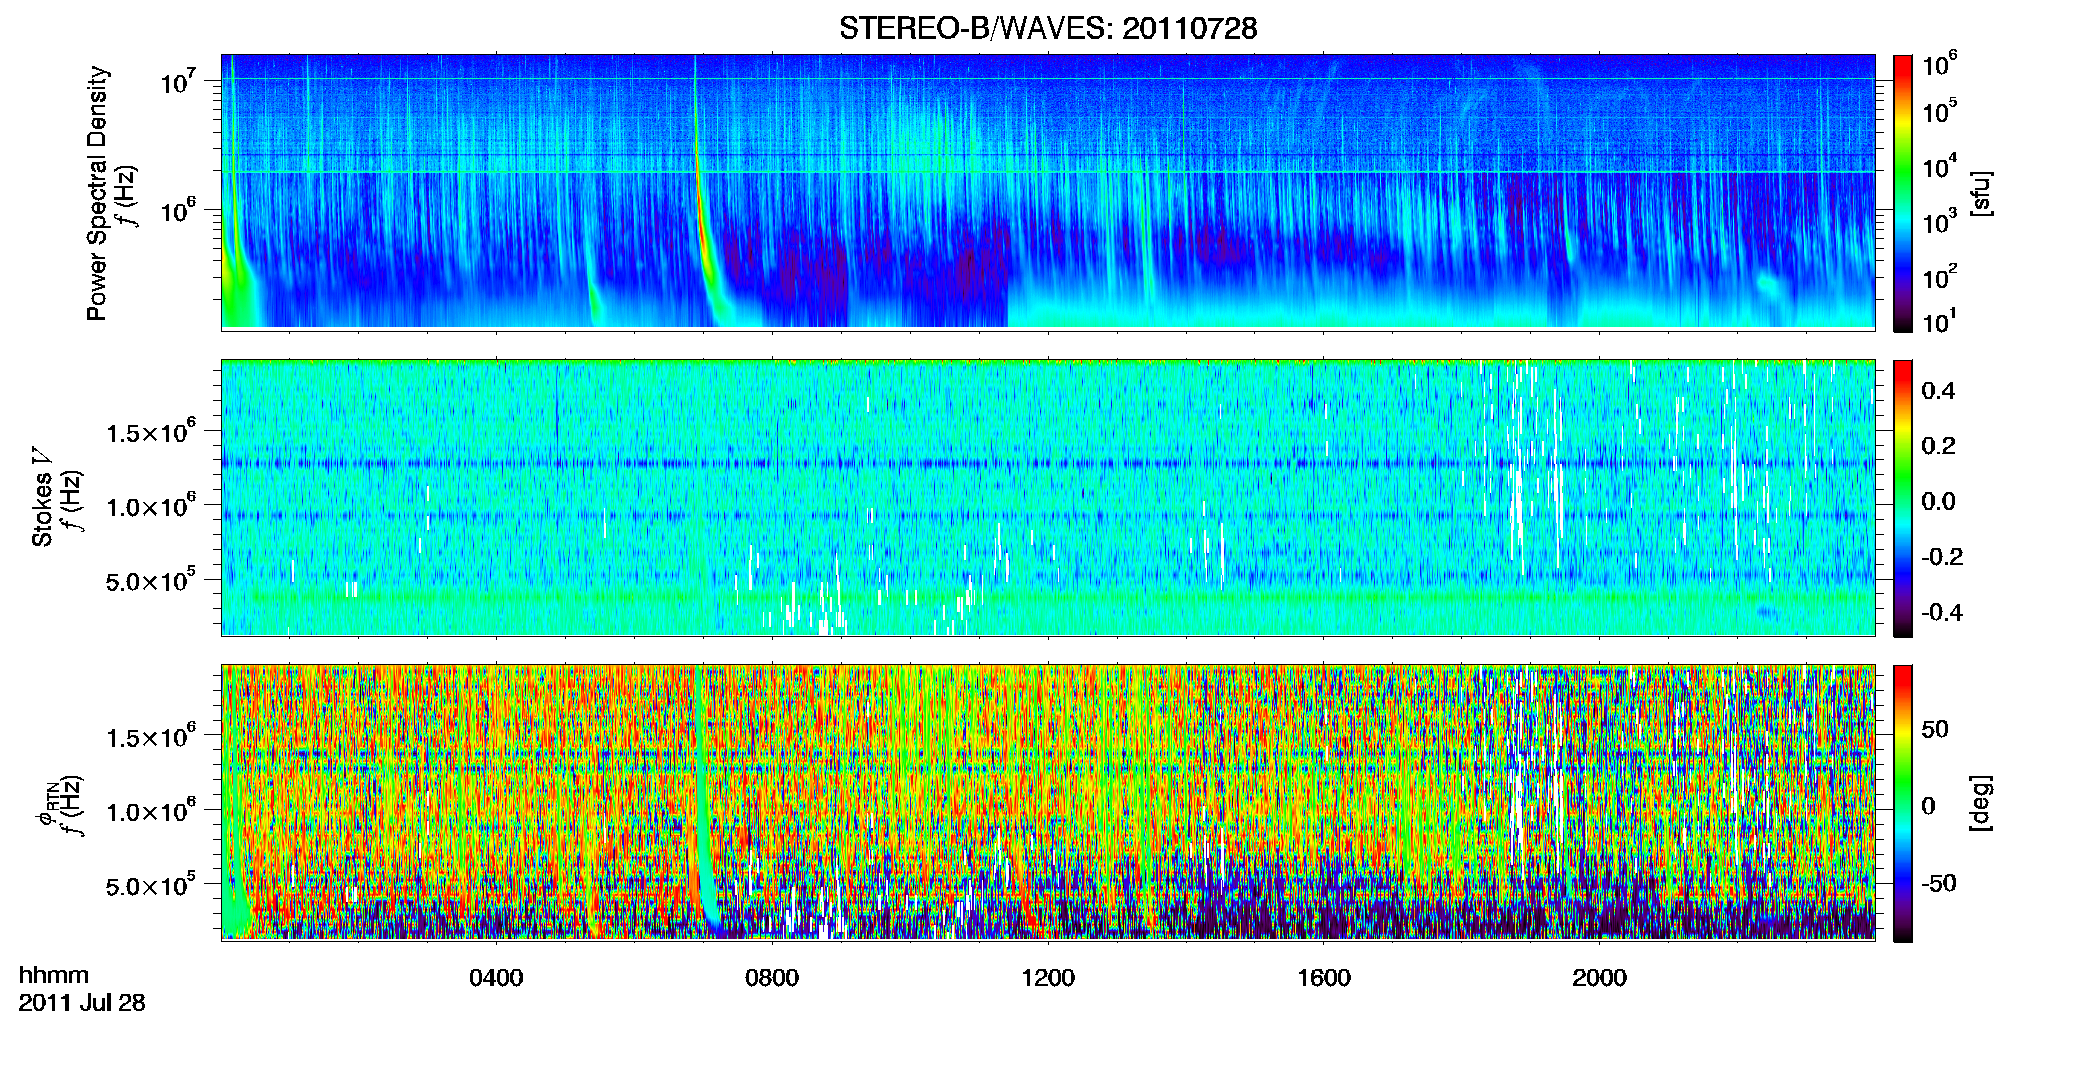The image size is (2096, 1080).
Task: Click the degrees color bar of bottom panel
Action: point(1903,803)
